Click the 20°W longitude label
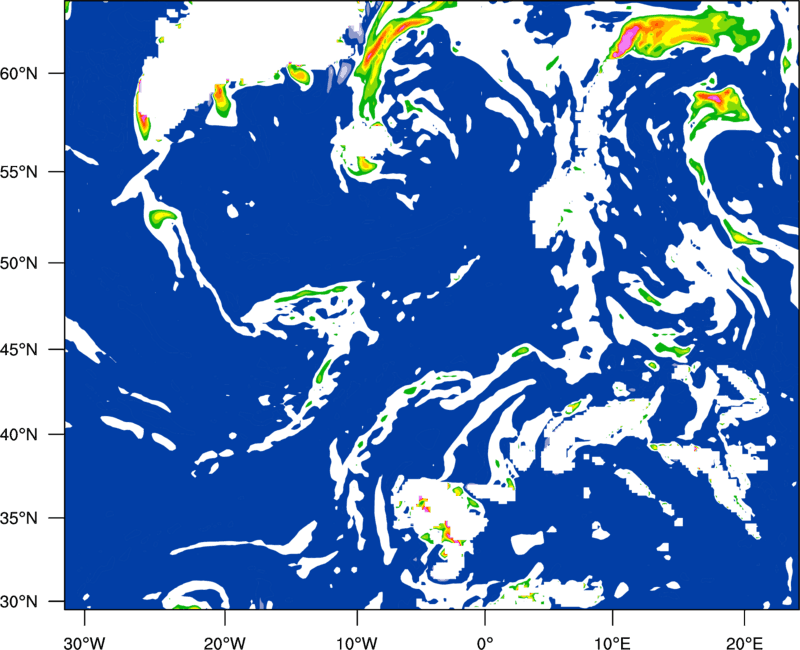800x650 pixels. click(x=224, y=643)
